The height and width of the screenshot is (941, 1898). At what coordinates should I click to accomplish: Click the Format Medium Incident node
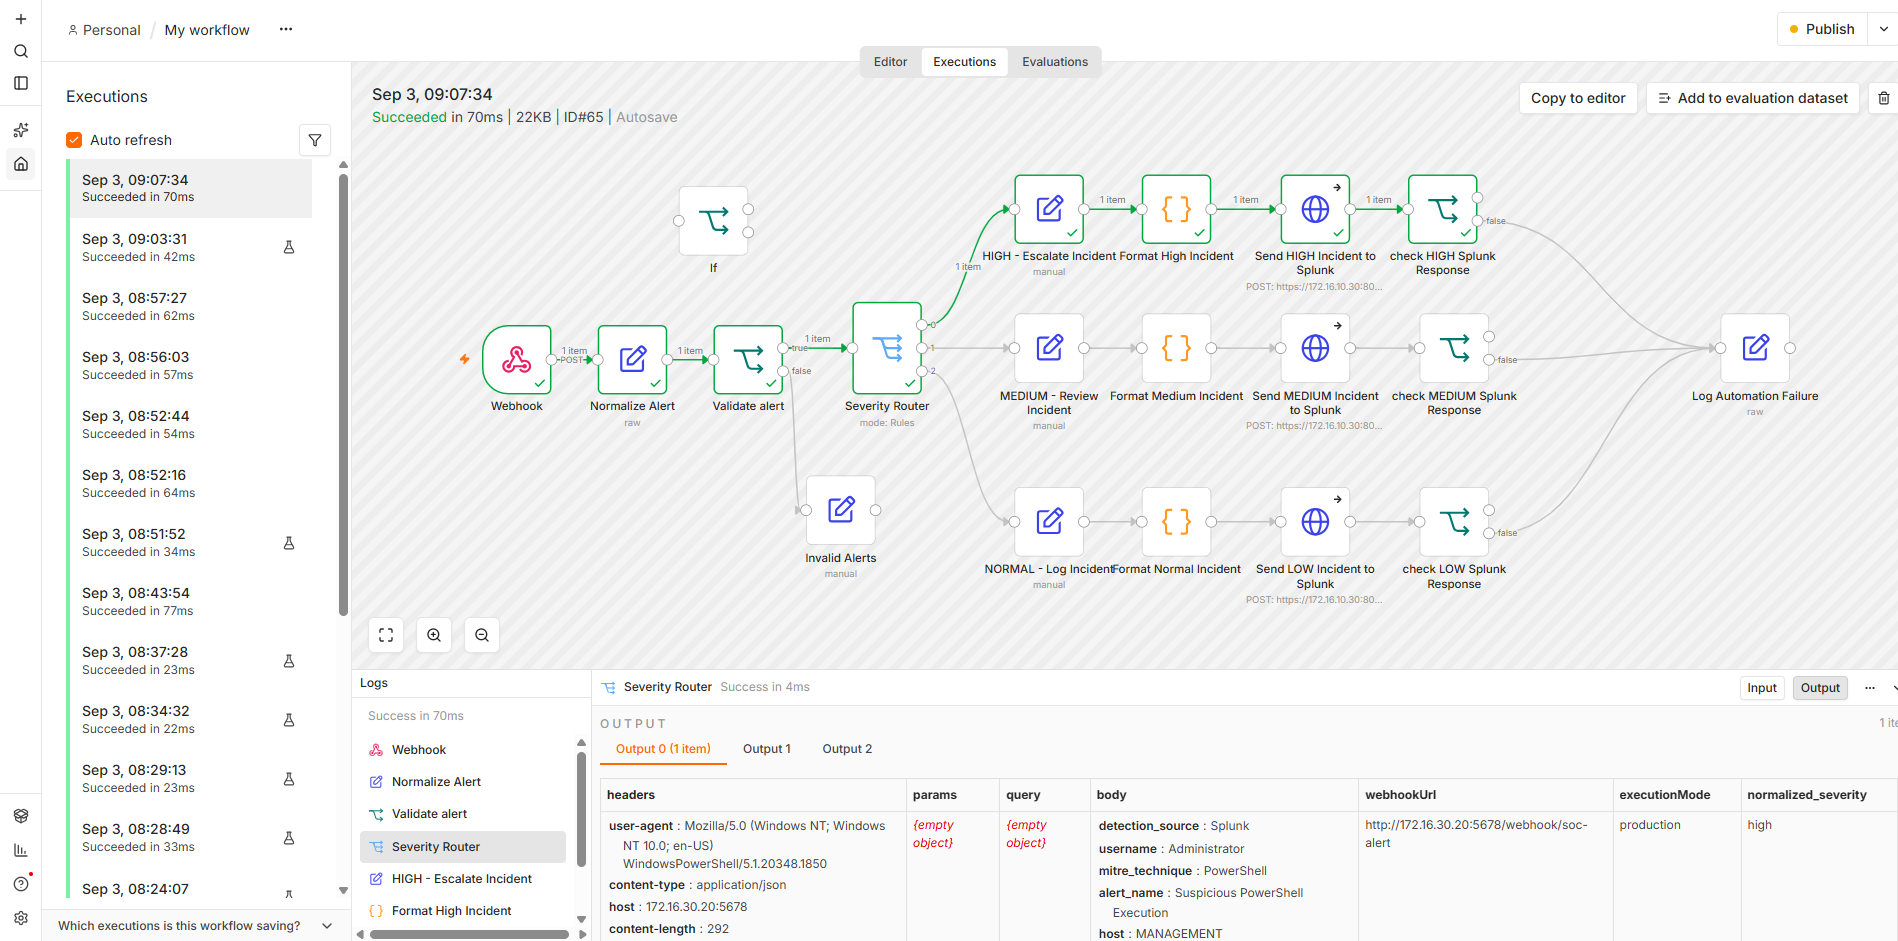coord(1177,348)
